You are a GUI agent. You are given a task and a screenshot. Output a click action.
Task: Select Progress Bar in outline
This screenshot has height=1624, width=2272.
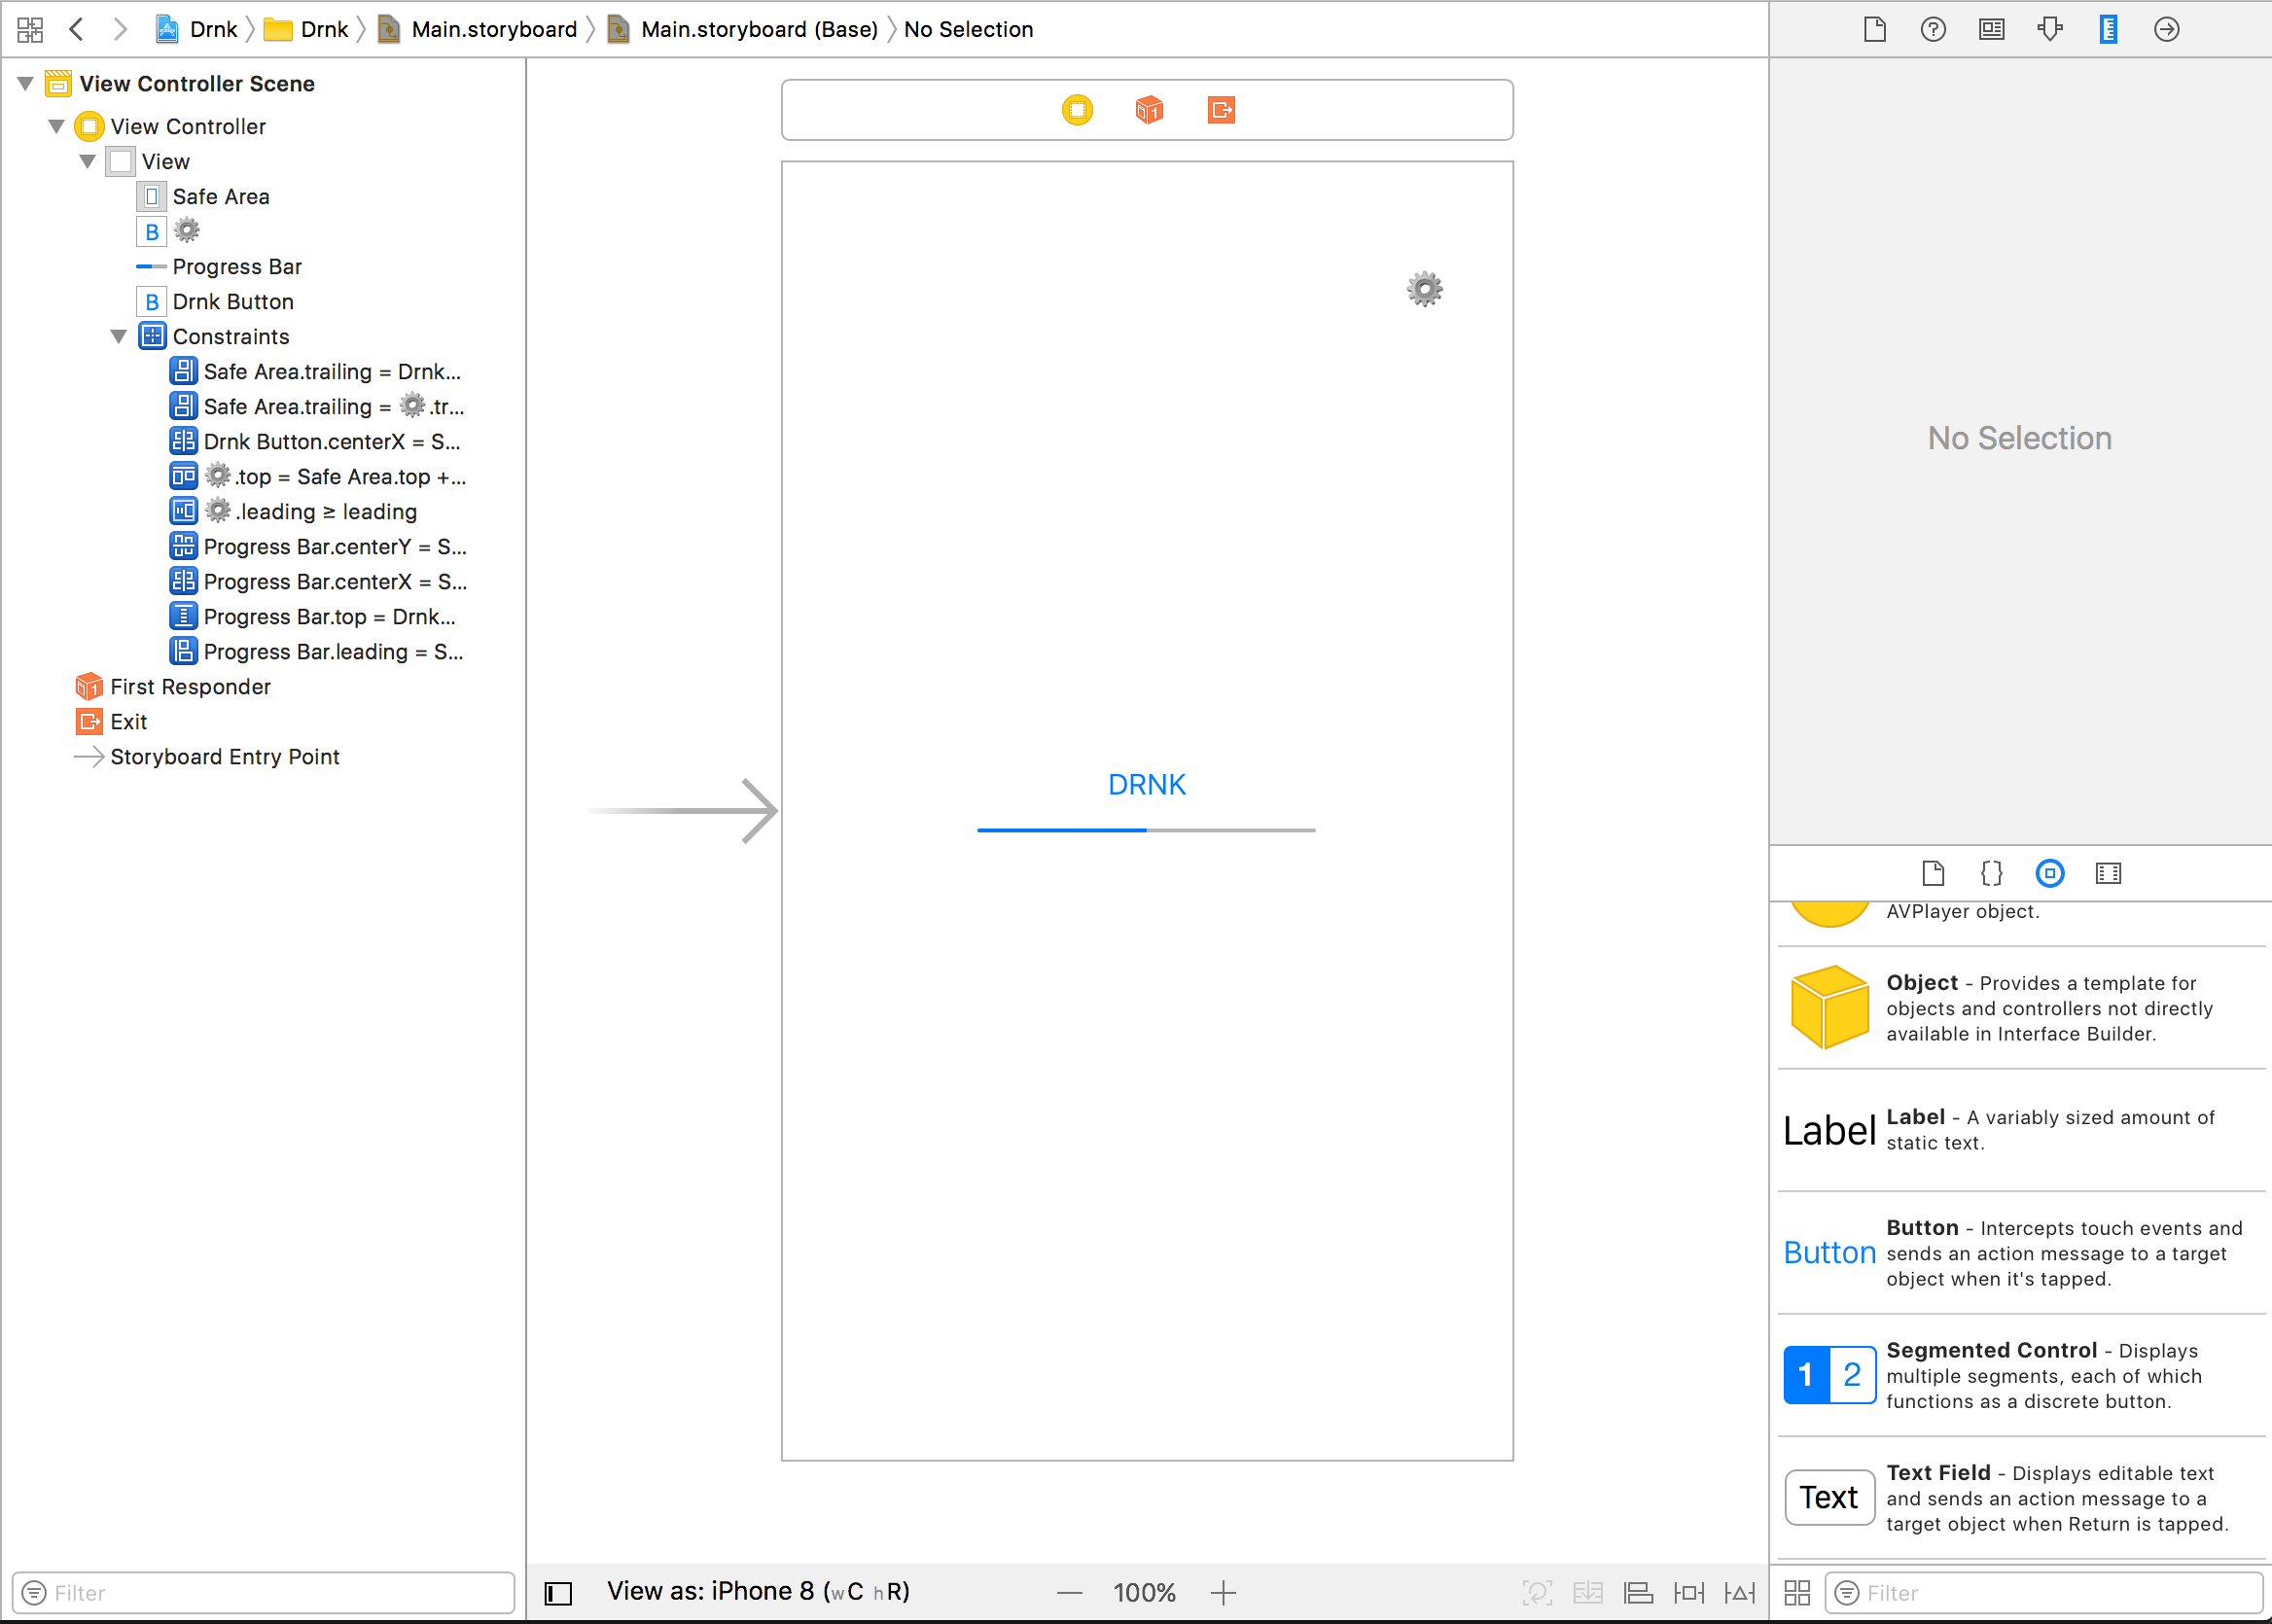[219, 266]
